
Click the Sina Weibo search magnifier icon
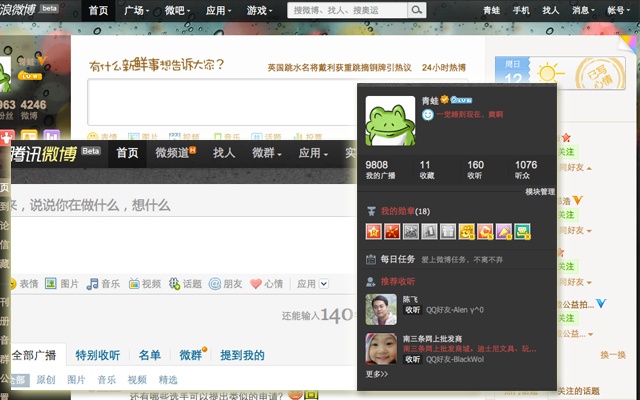point(416,10)
